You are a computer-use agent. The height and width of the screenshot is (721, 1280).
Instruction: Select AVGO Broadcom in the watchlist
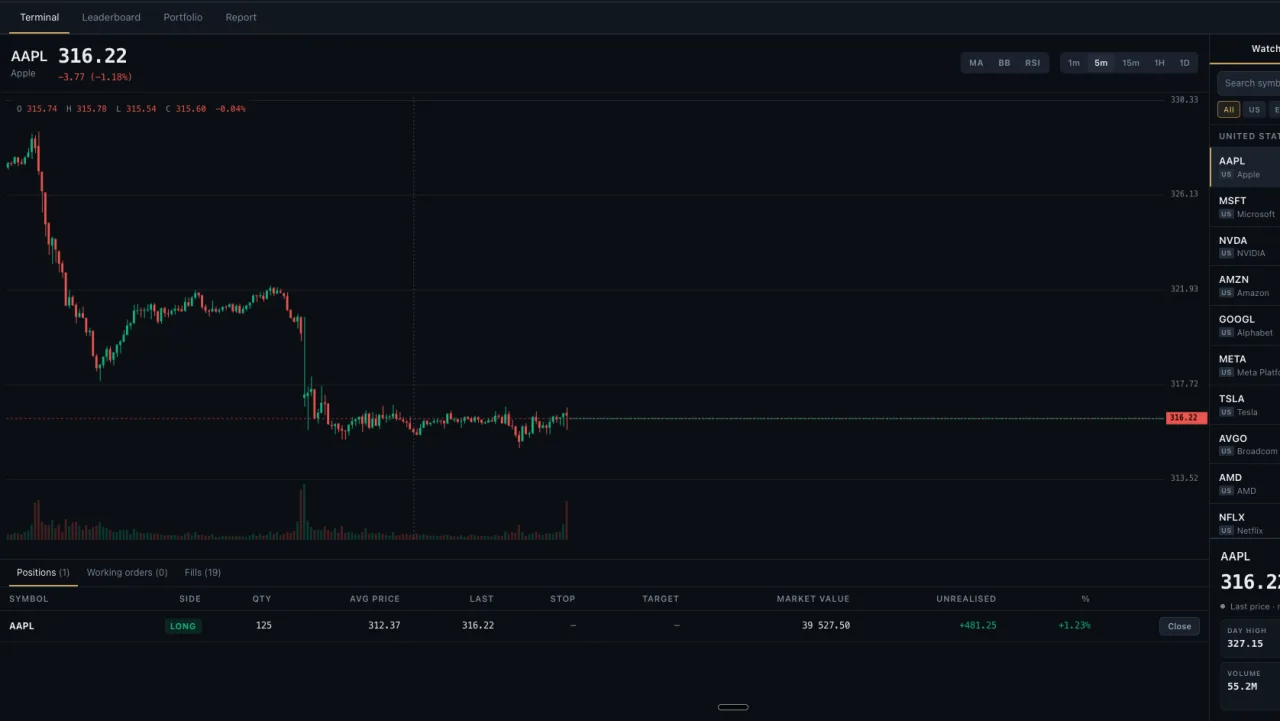[x=1245, y=444]
